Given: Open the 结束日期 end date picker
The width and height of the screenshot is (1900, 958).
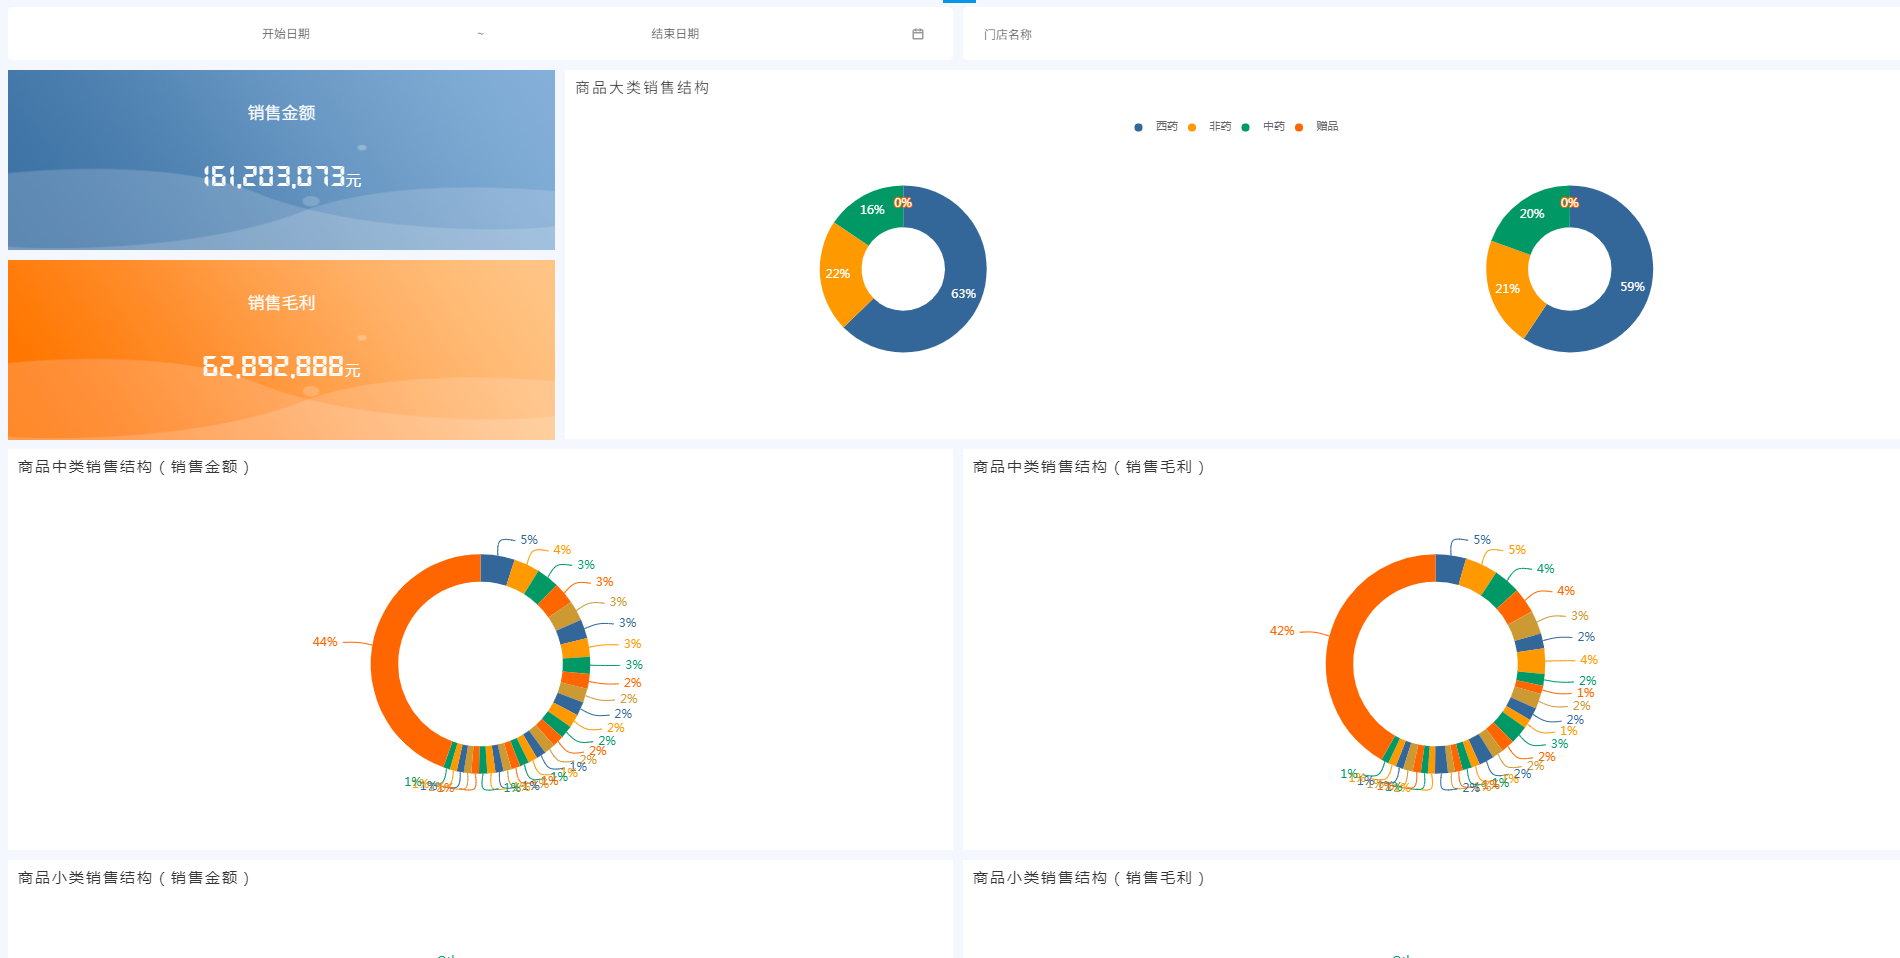Looking at the screenshot, I should 675,34.
